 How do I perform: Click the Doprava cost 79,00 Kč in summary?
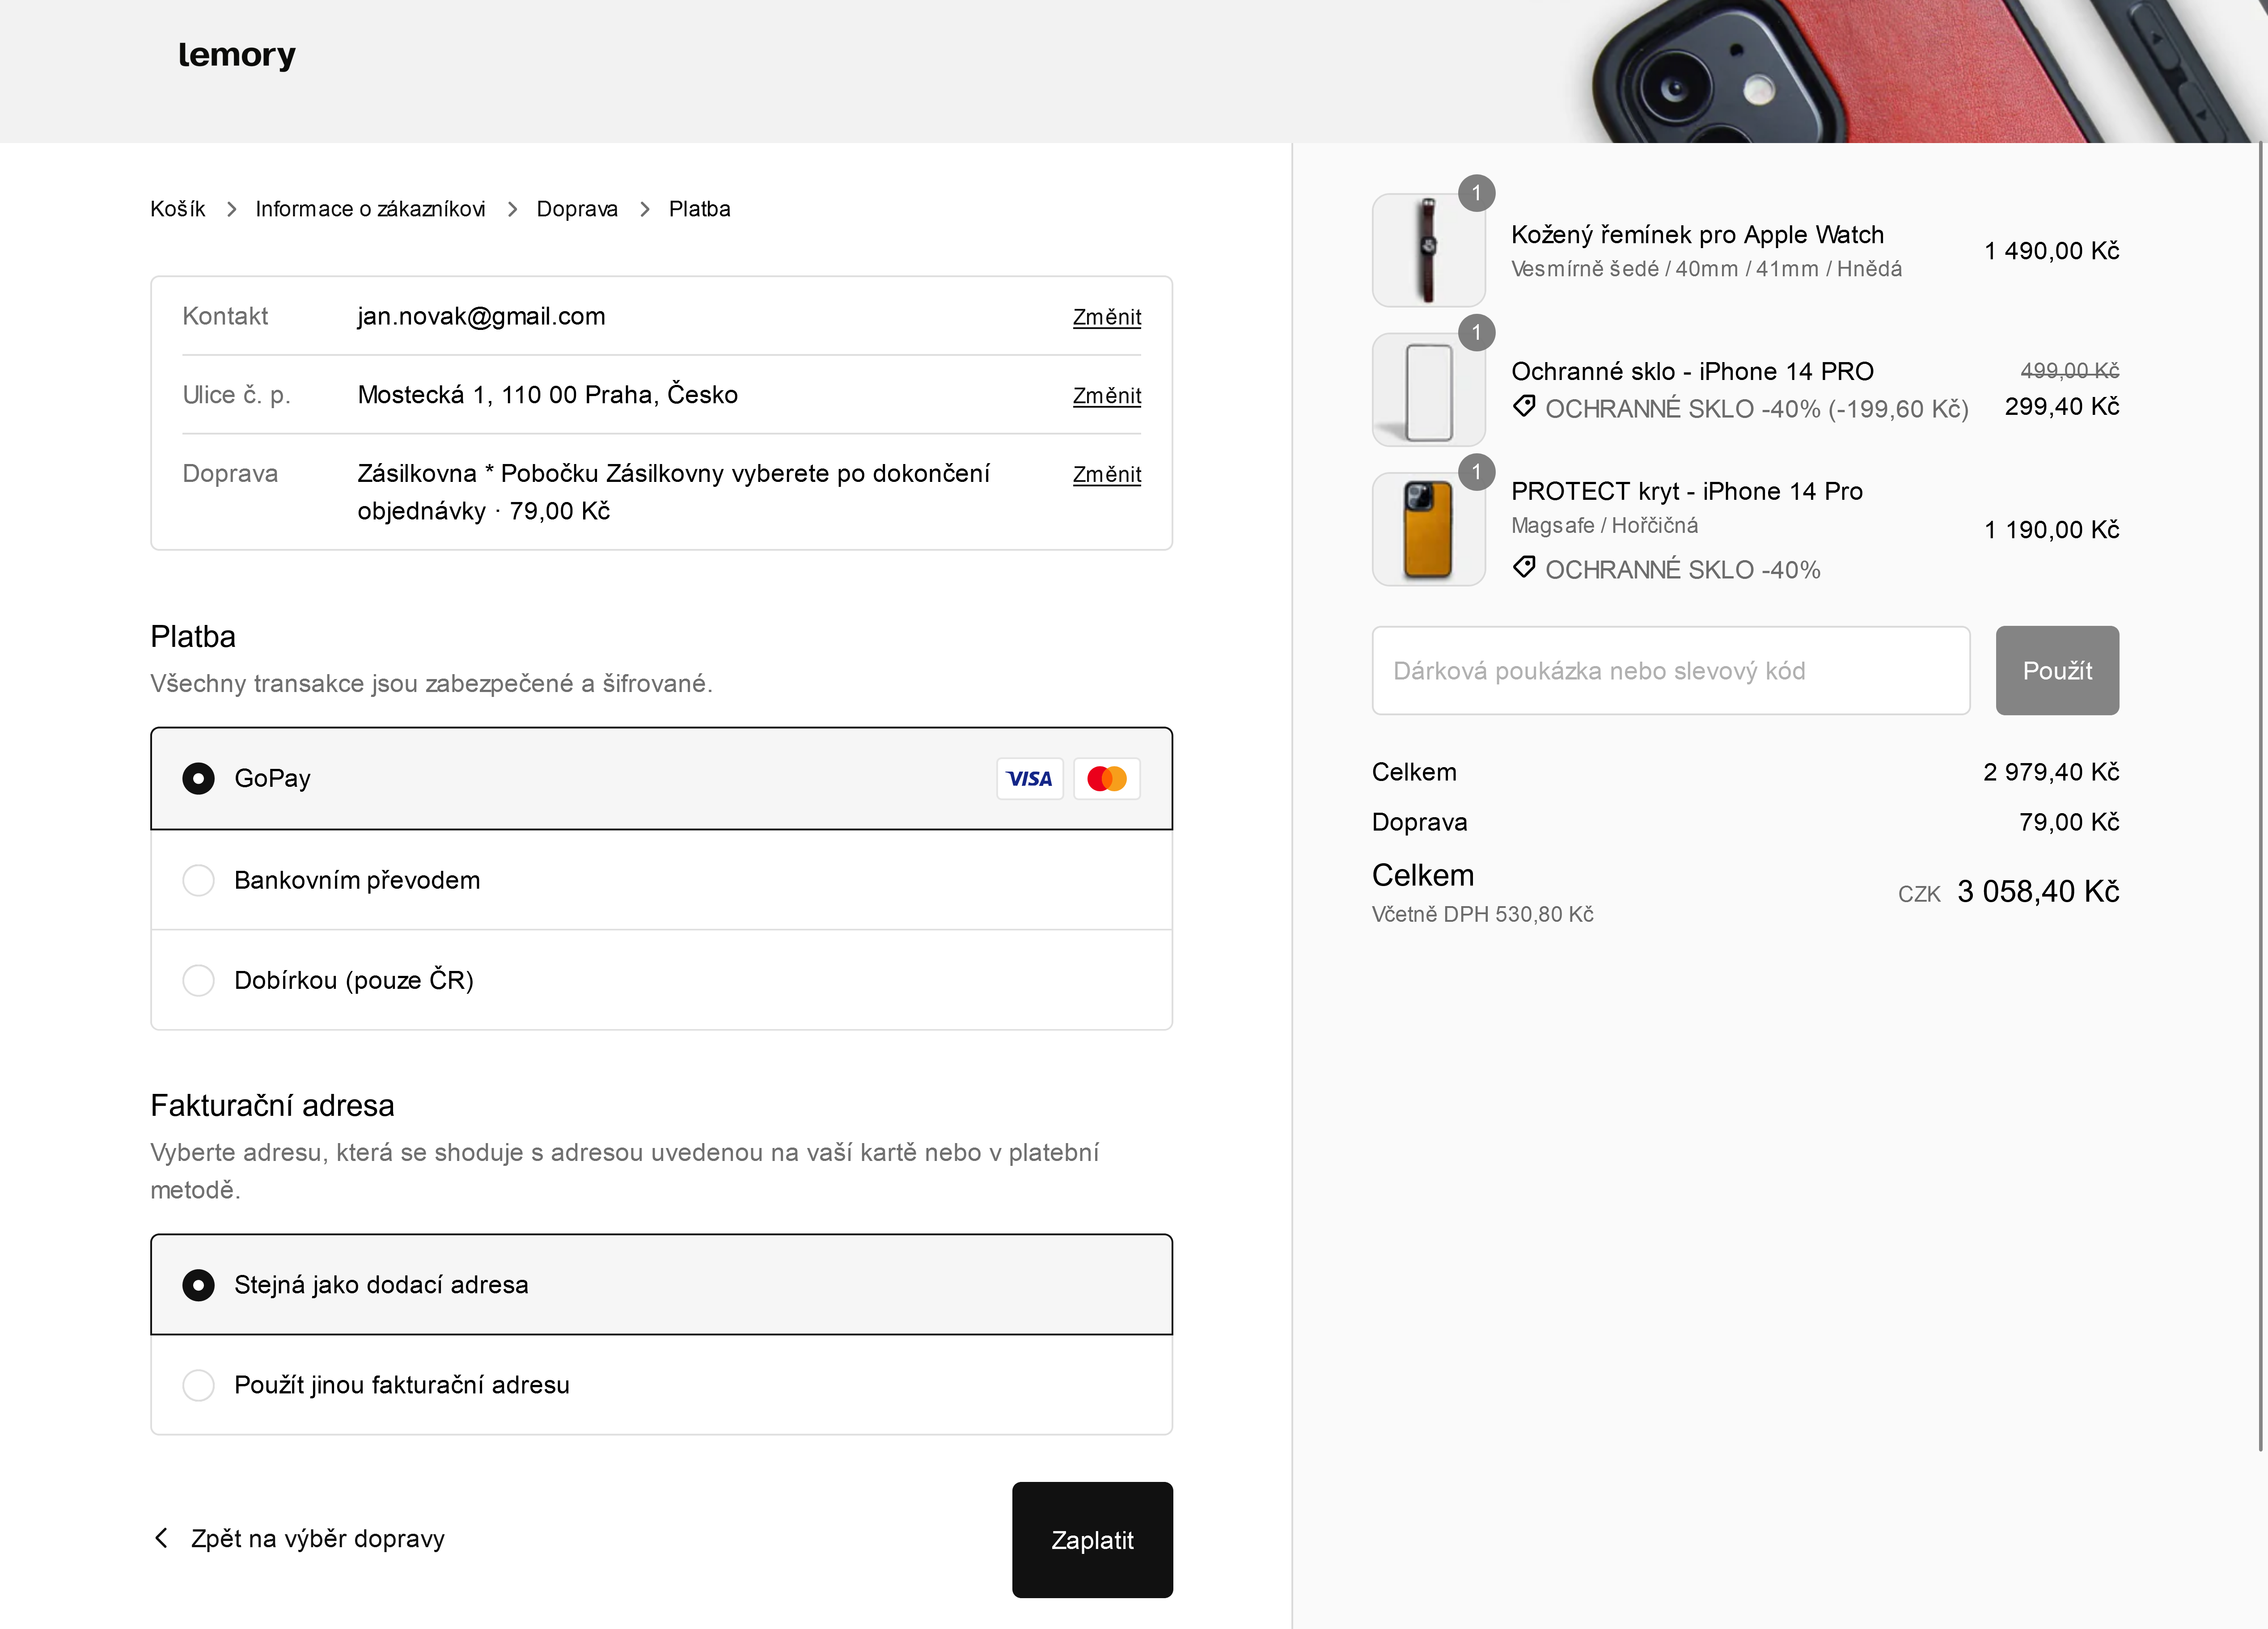tap(2069, 822)
